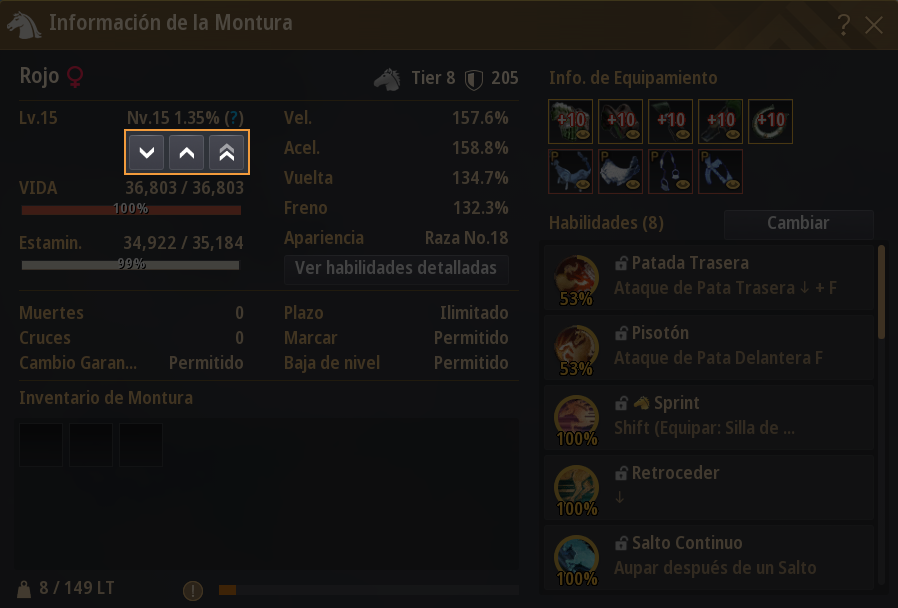Screen dimensions: 898x608
Task: Select the Salto Continuo skill icon
Action: point(576,558)
